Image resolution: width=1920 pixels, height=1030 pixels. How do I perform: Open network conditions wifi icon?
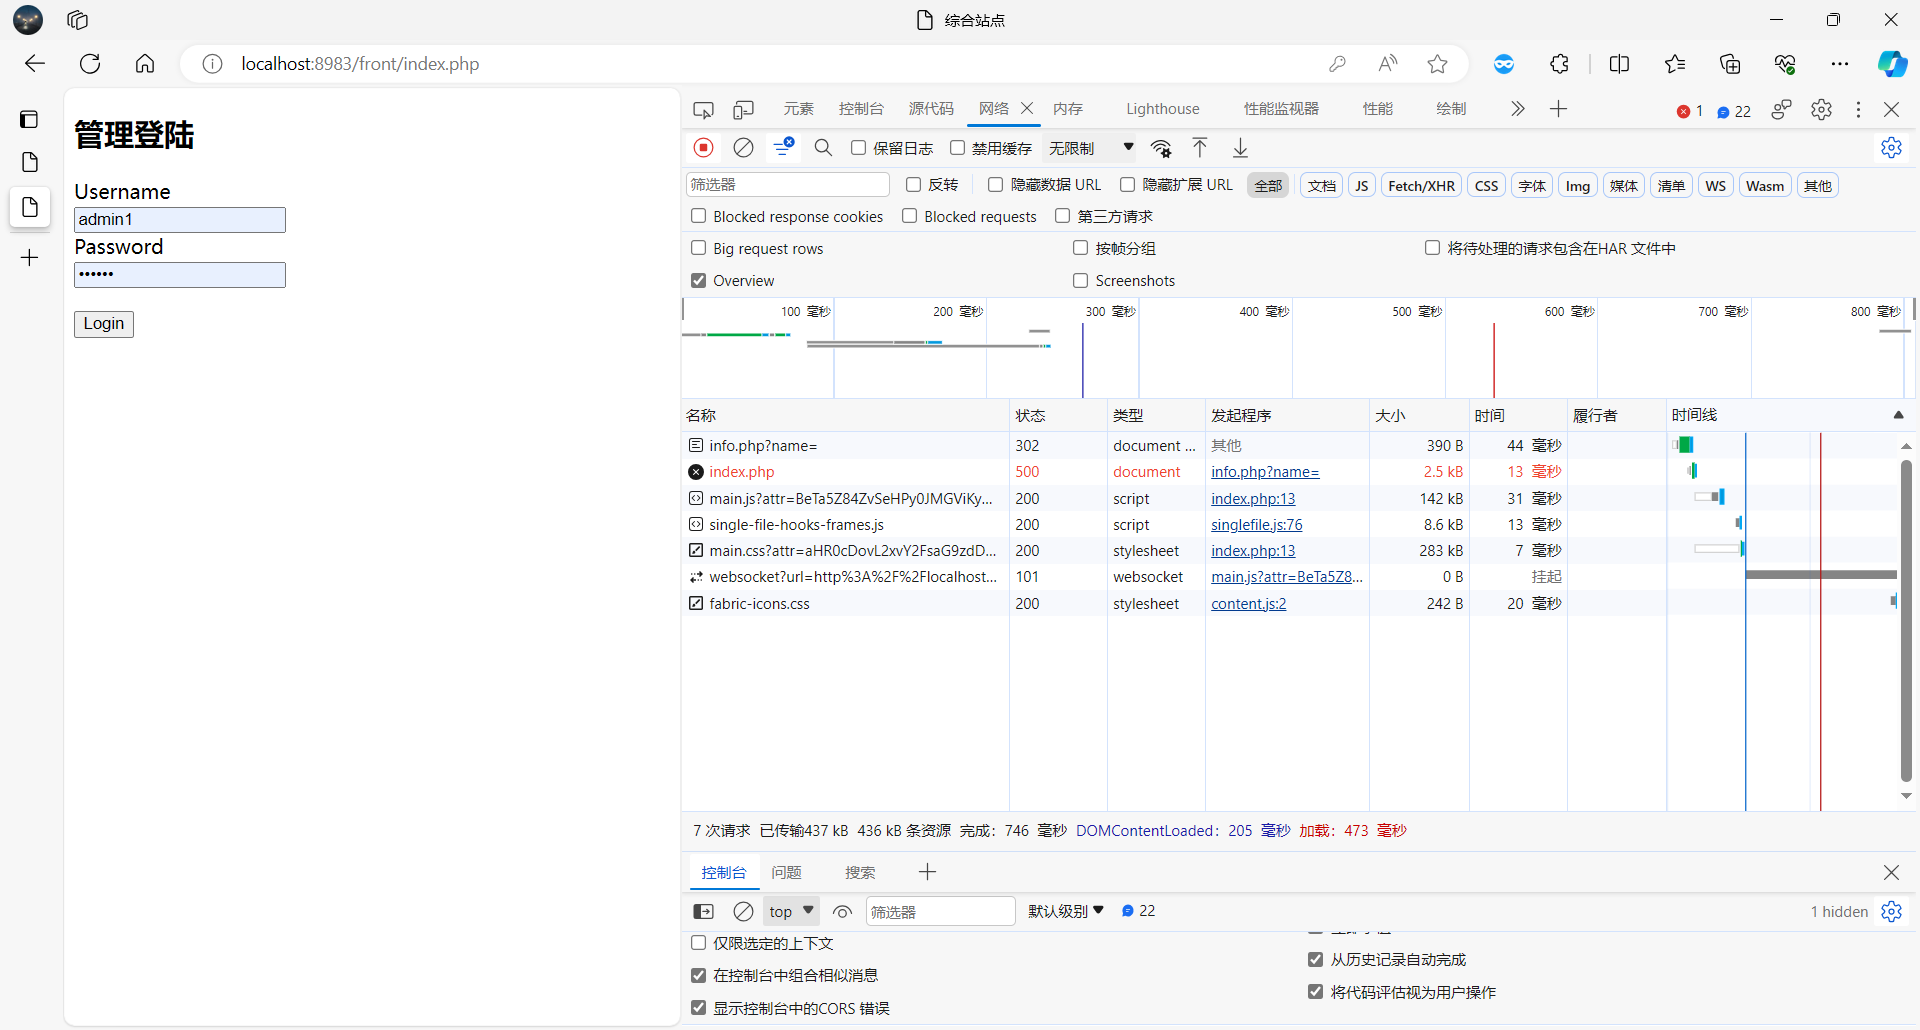coord(1161,148)
